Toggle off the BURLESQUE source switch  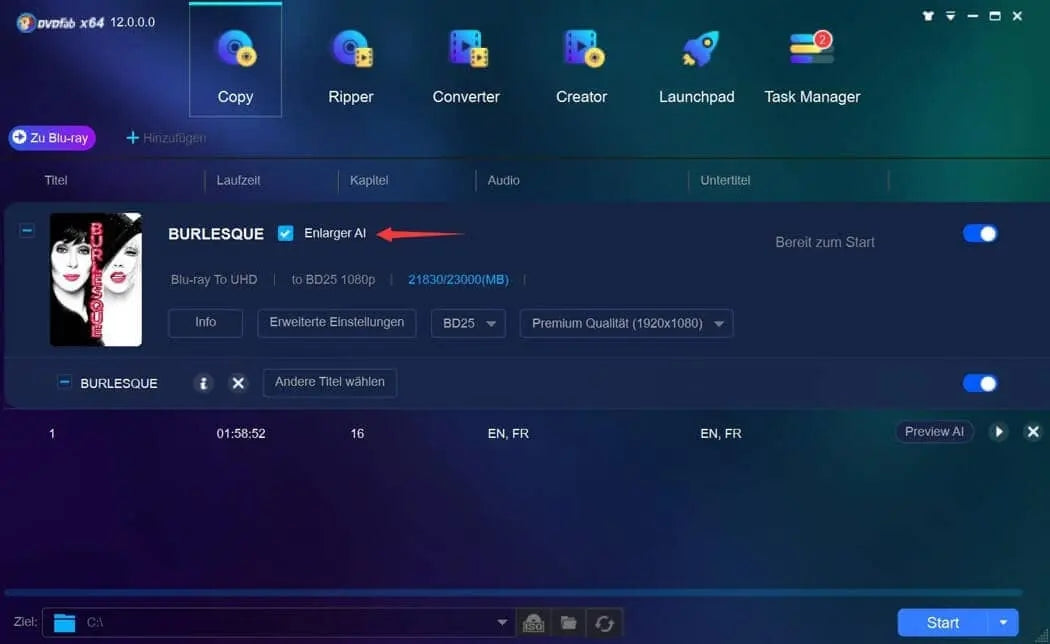(979, 233)
